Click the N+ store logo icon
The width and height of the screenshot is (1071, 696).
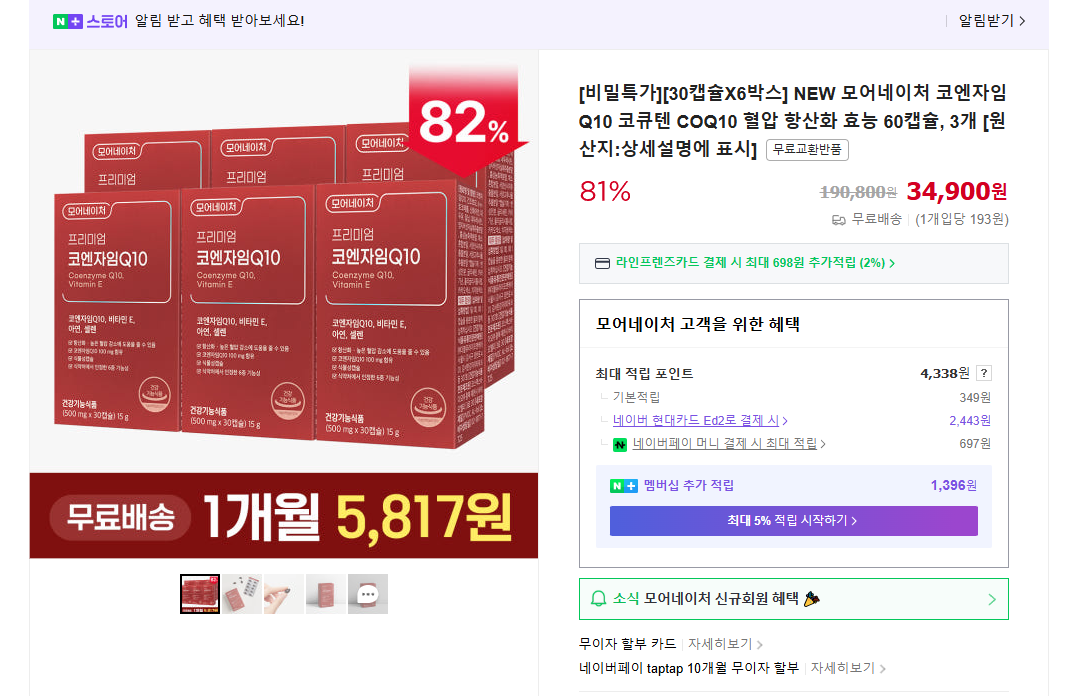pyautogui.click(x=68, y=22)
